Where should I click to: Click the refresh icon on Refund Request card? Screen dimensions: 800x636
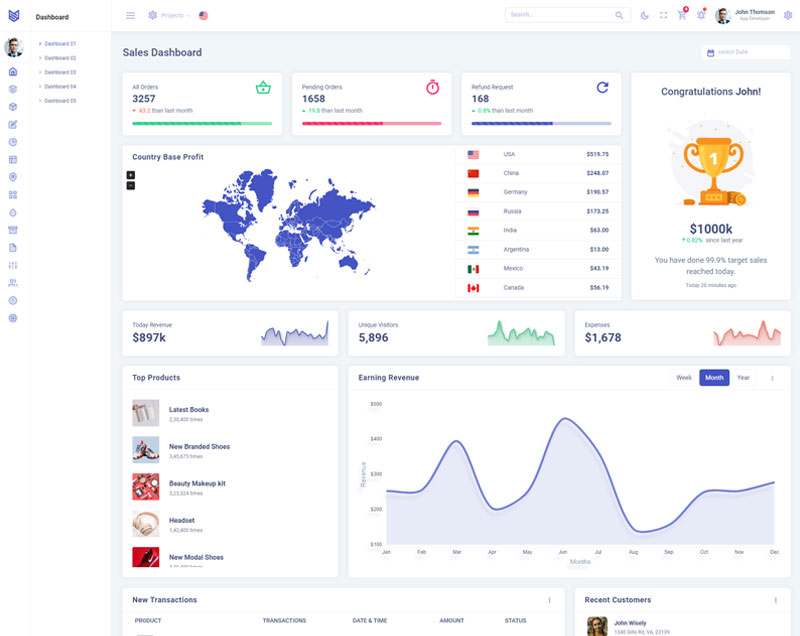602,88
